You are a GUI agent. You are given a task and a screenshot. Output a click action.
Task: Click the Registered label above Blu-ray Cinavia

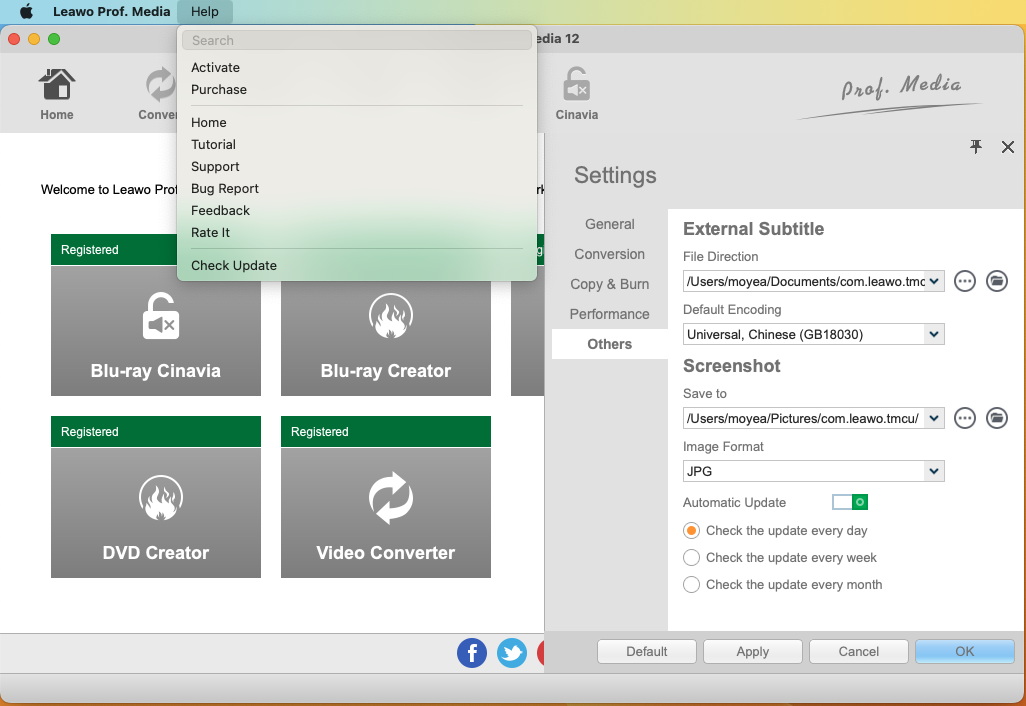pyautogui.click(x=90, y=250)
